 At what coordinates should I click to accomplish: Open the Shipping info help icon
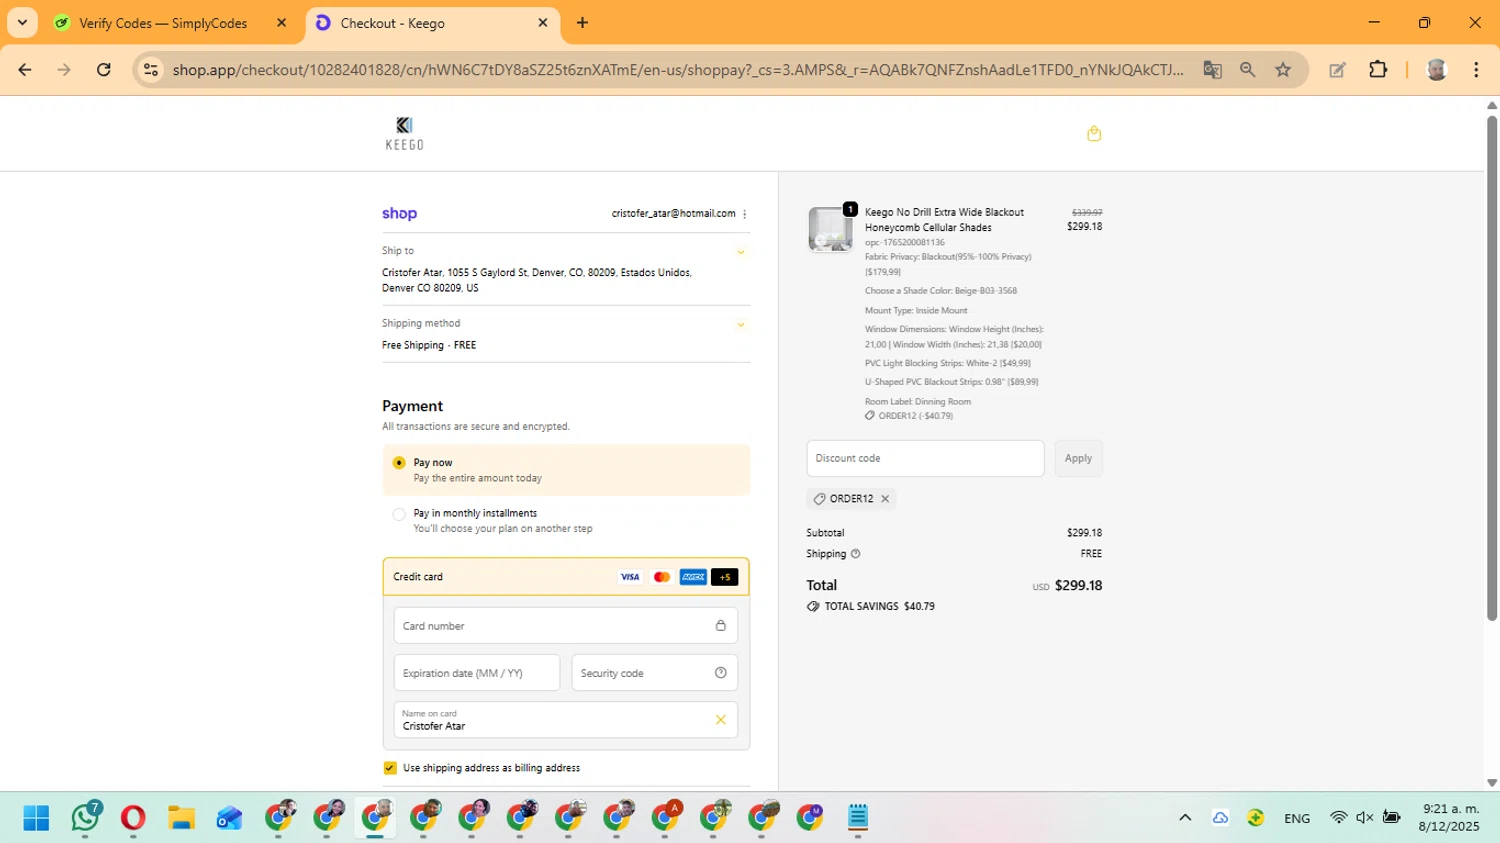click(855, 554)
